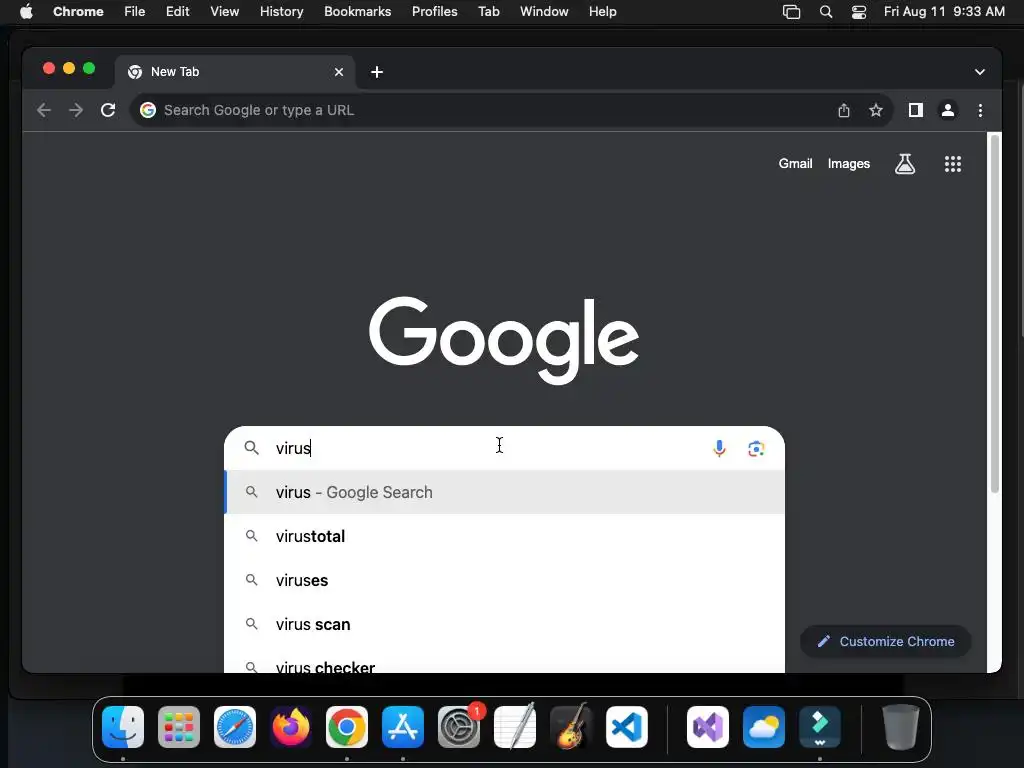
Task: Open Filmora from the Dock
Action: 820,727
